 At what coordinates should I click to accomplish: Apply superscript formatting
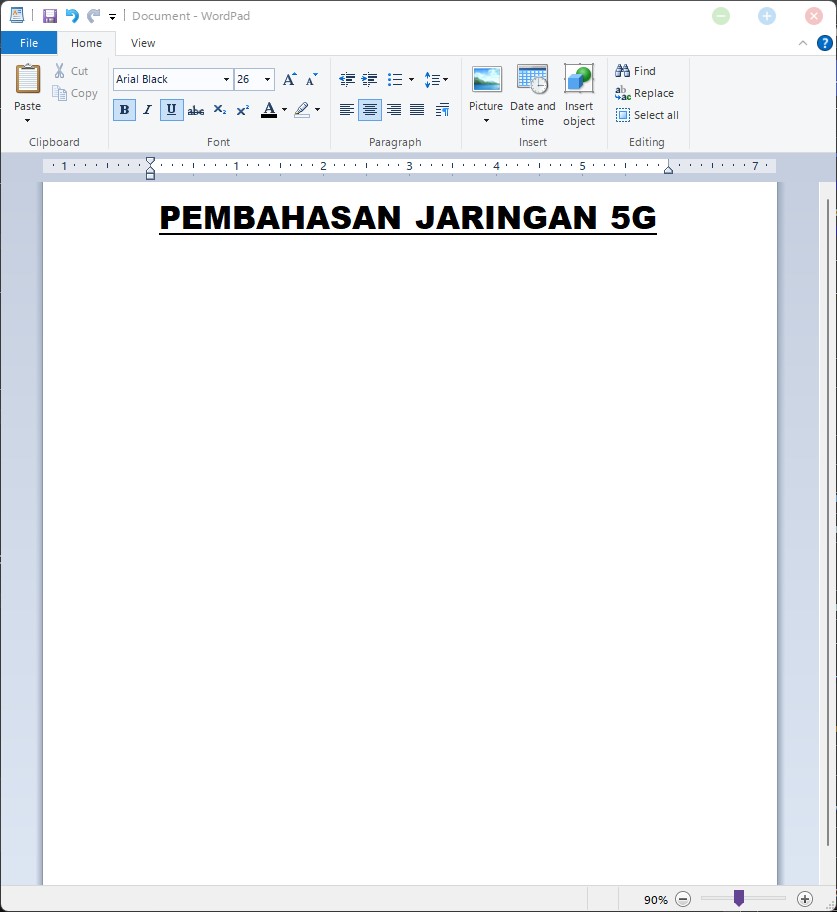point(242,110)
